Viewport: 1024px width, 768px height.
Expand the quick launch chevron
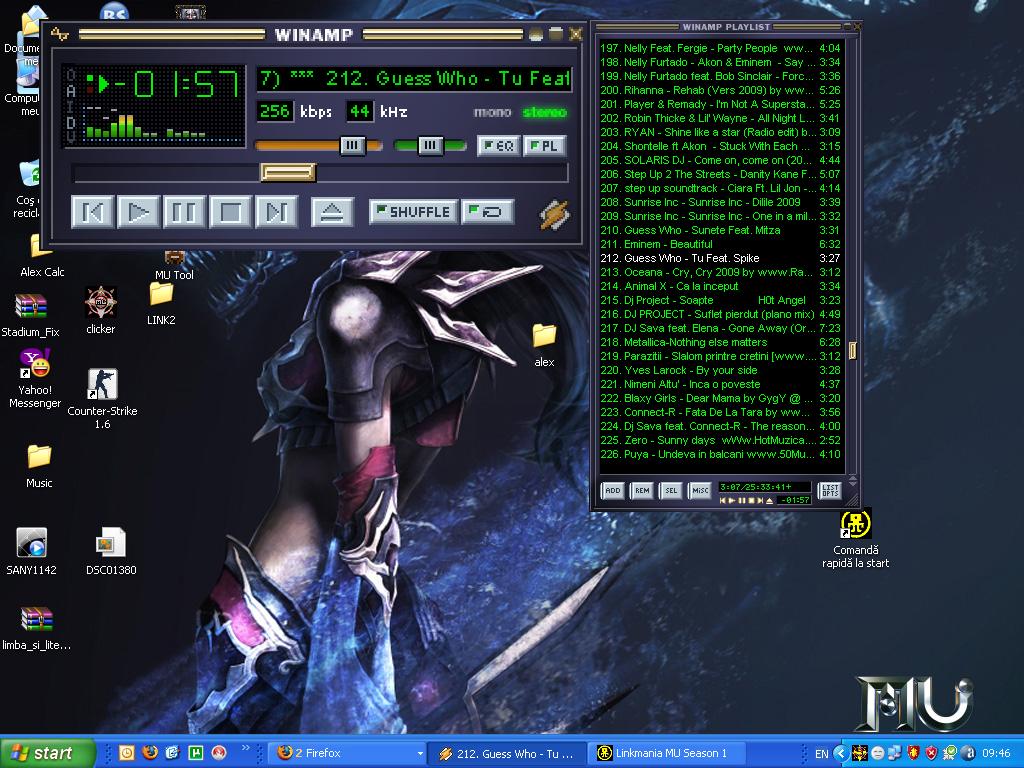(246, 748)
